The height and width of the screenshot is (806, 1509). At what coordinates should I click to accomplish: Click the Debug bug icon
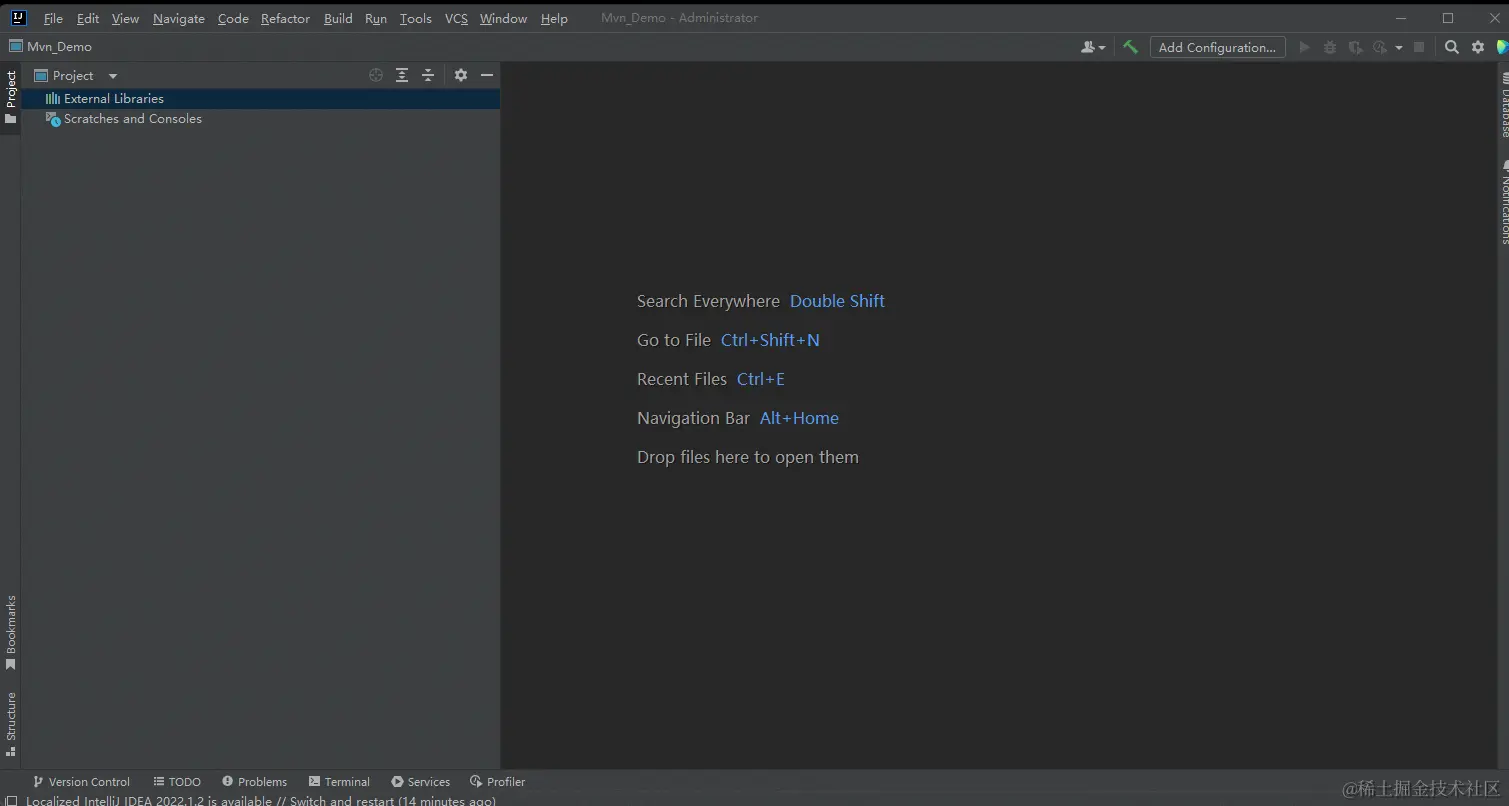(1330, 47)
